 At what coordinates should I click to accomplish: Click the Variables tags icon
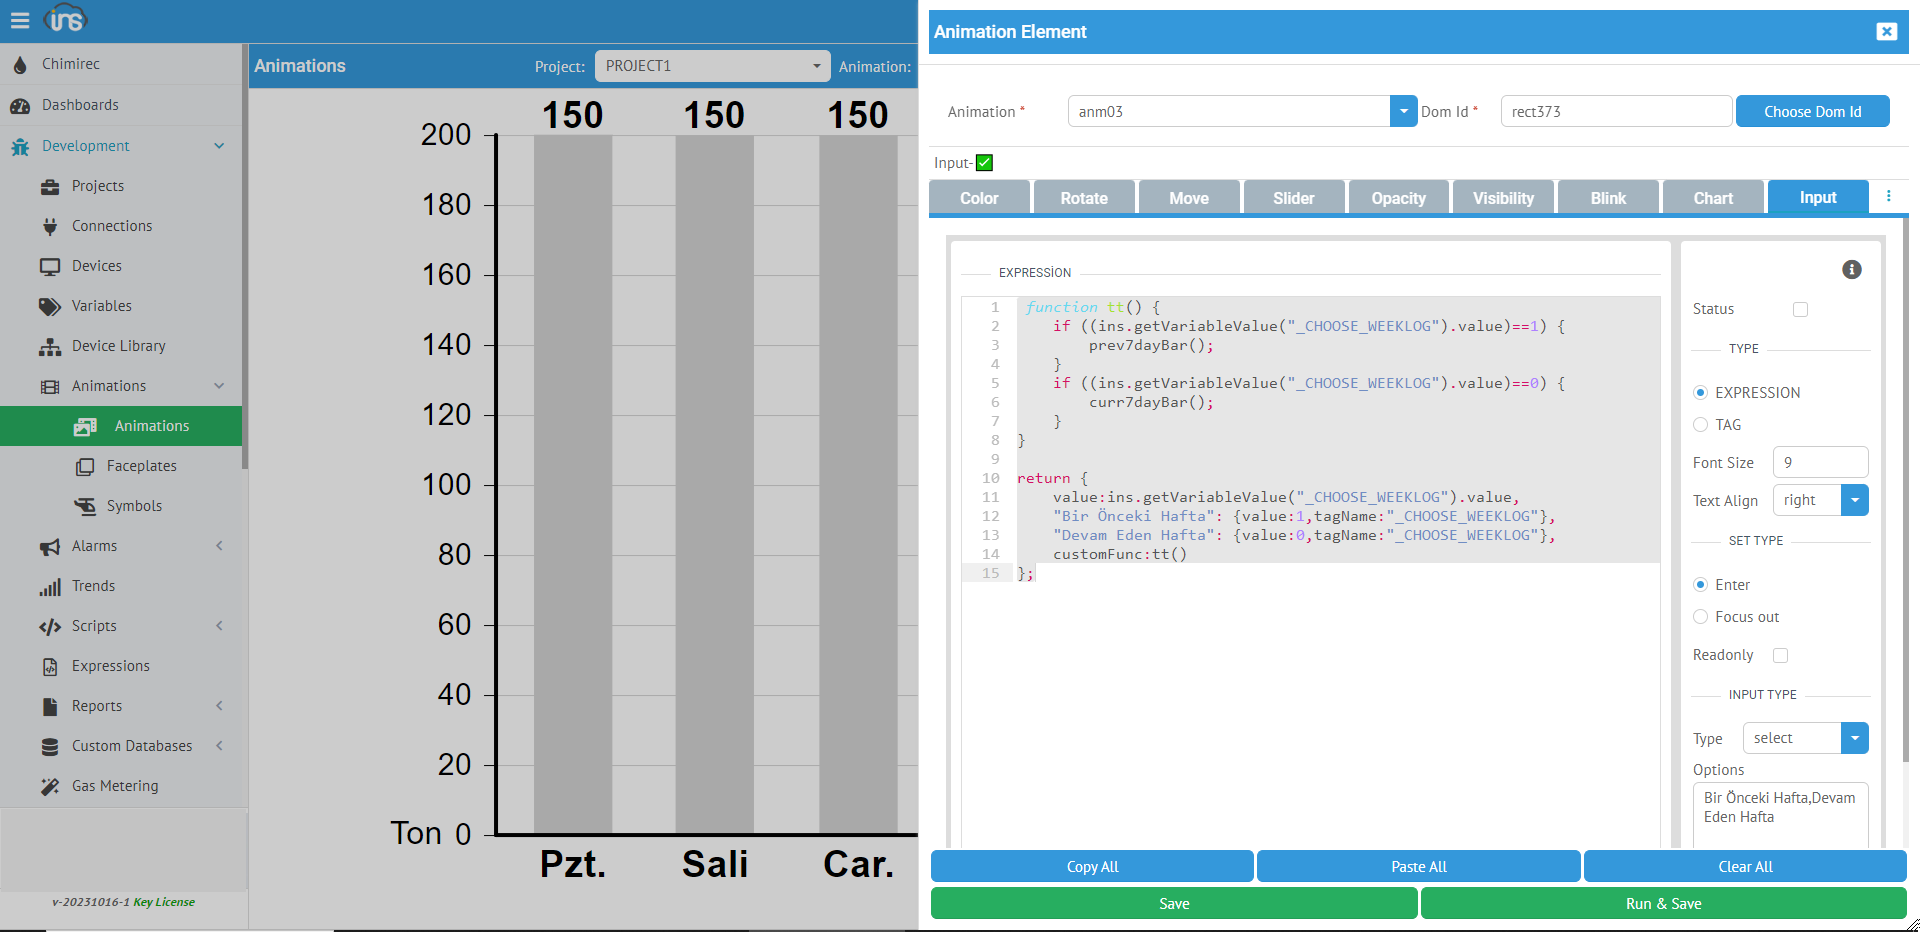click(x=50, y=306)
